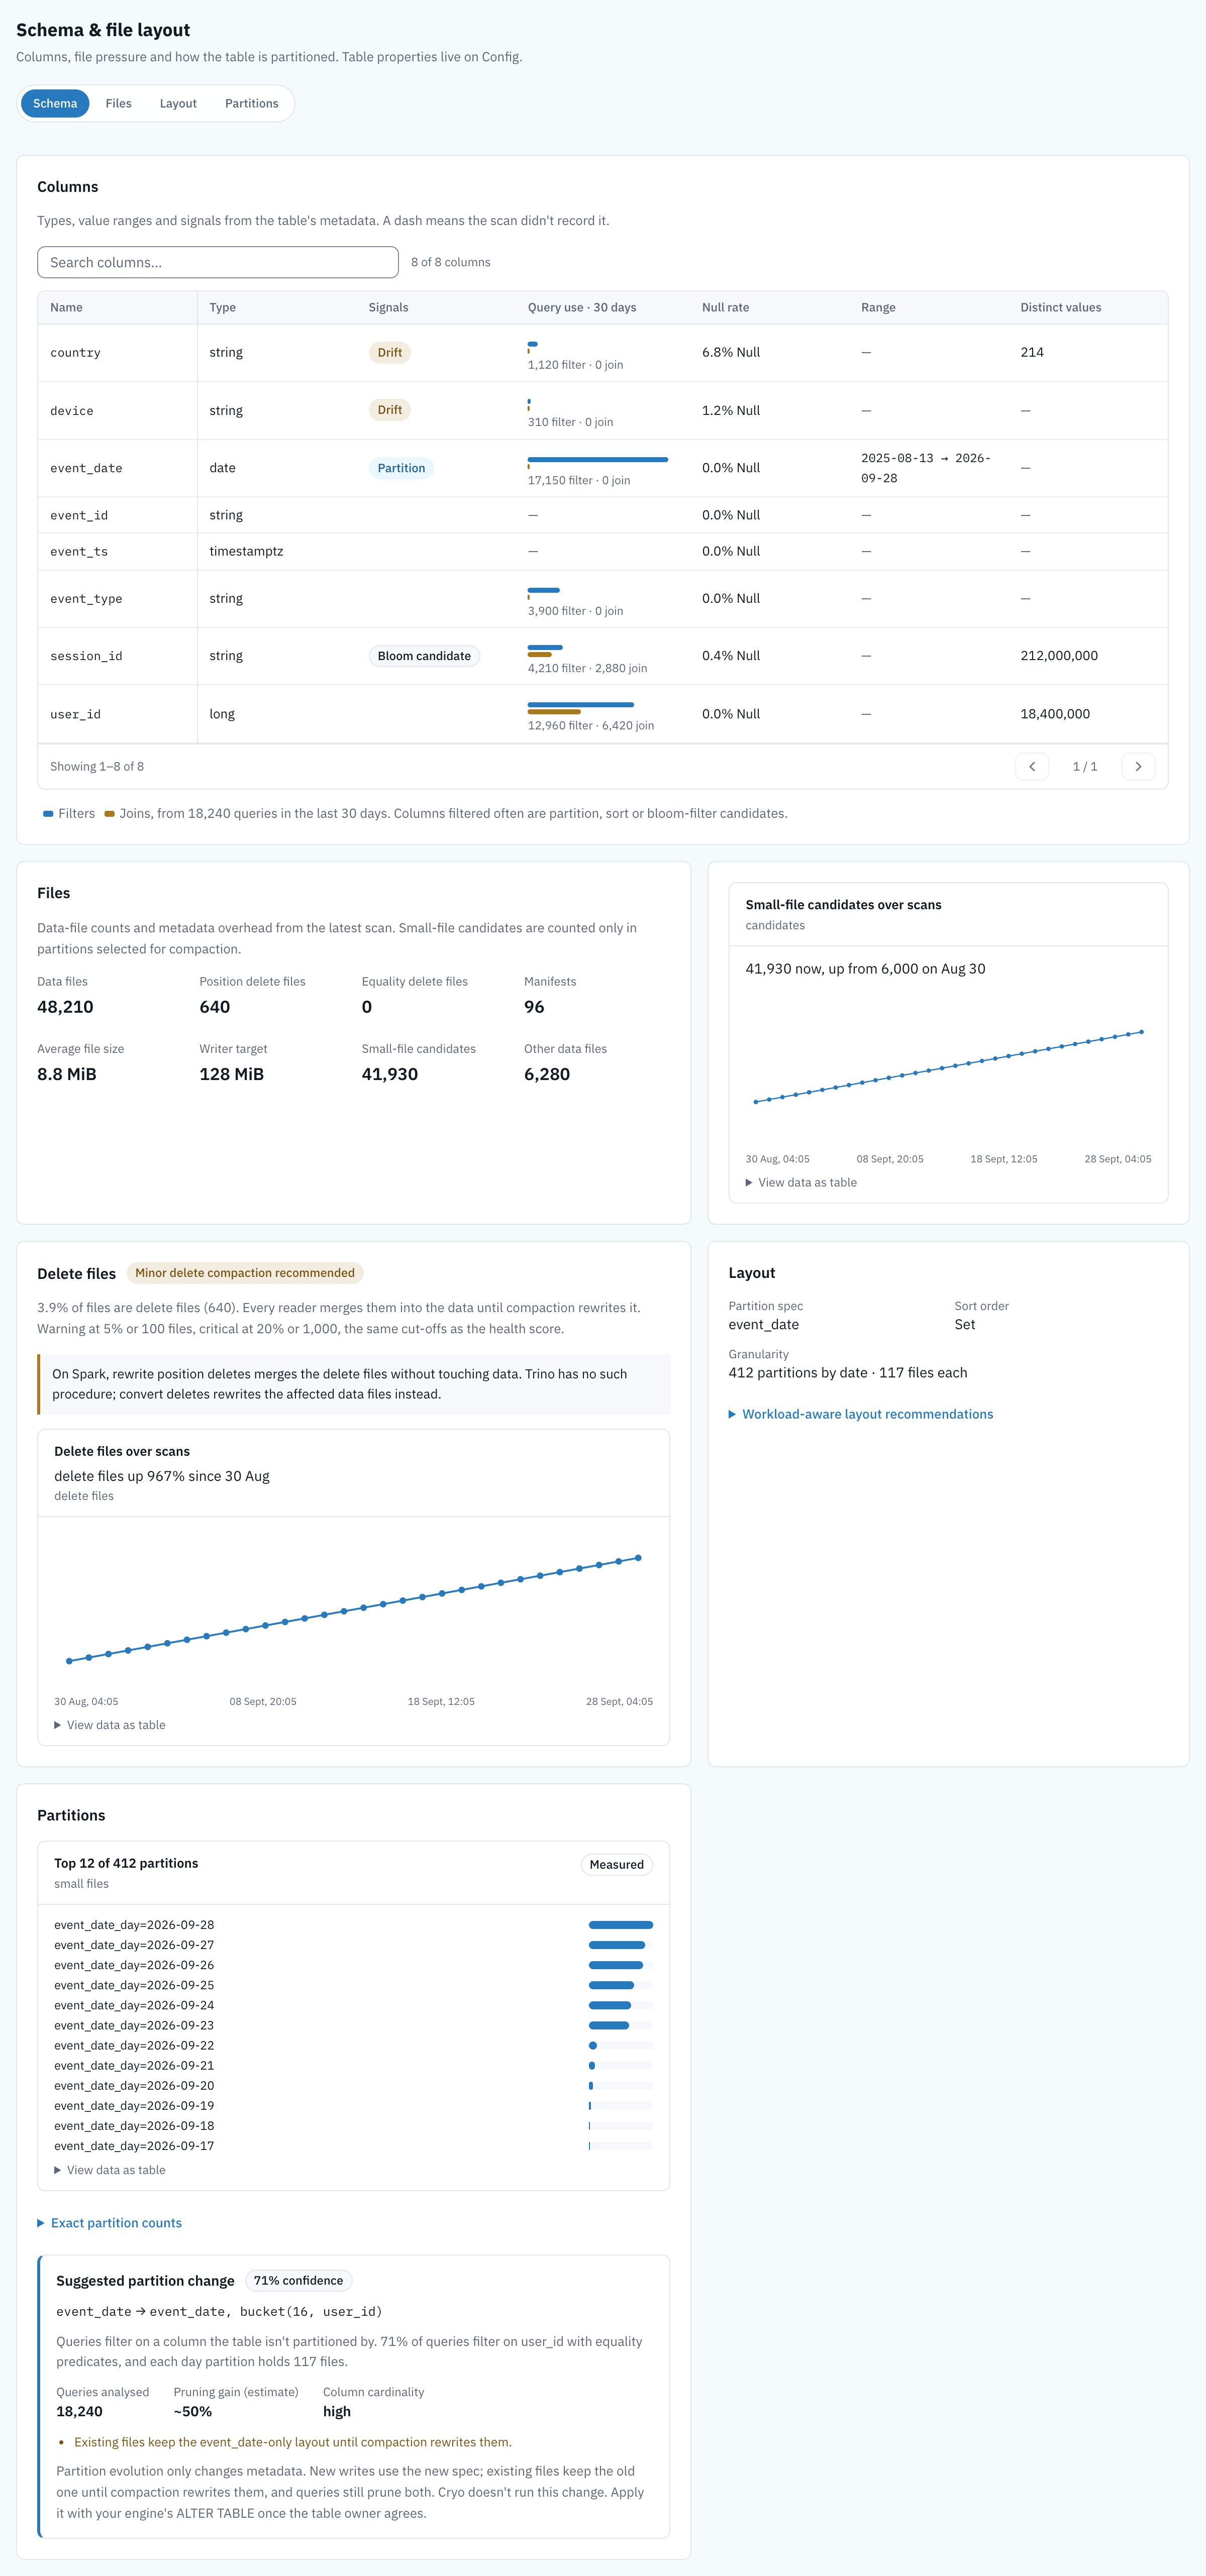The image size is (1206, 2576).
Task: Click the 71% confidence badge
Action: coord(298,2281)
